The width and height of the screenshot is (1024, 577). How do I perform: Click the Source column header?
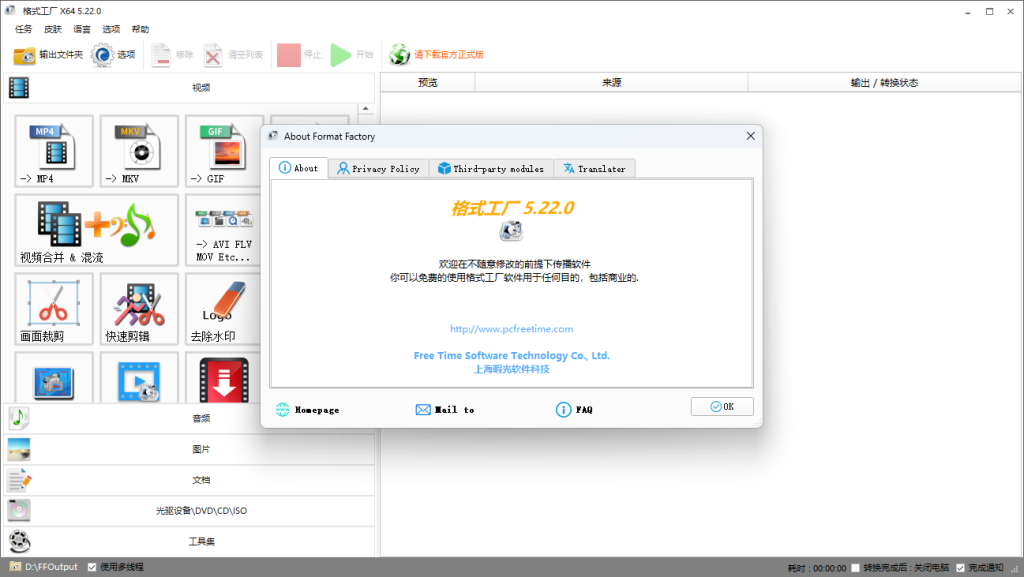click(x=611, y=82)
